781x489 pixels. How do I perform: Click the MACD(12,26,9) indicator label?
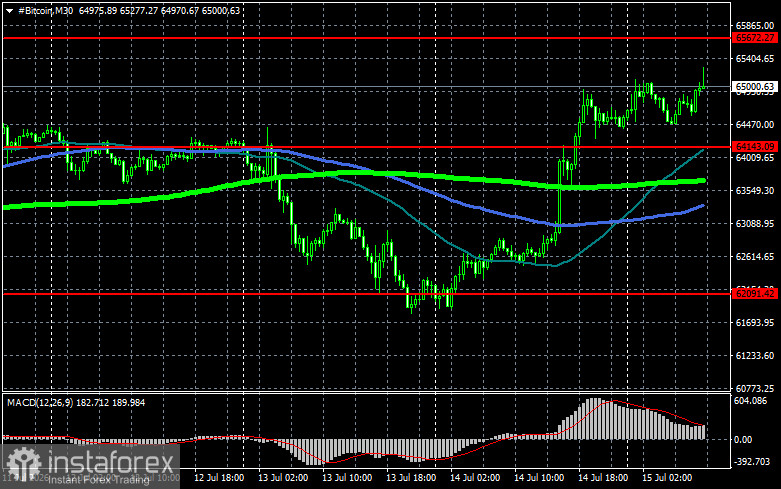[41, 402]
